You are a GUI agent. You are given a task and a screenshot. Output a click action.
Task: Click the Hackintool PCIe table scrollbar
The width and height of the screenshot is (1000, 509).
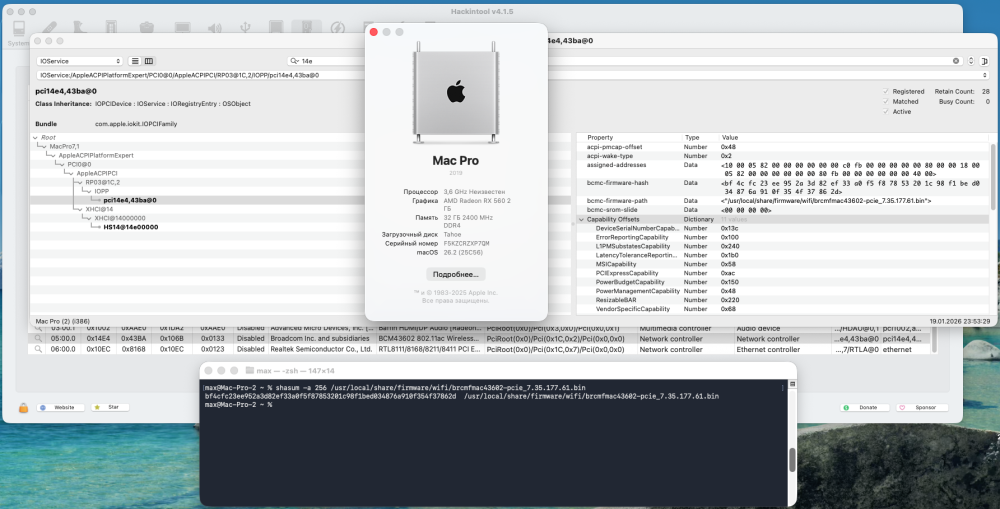[934, 339]
